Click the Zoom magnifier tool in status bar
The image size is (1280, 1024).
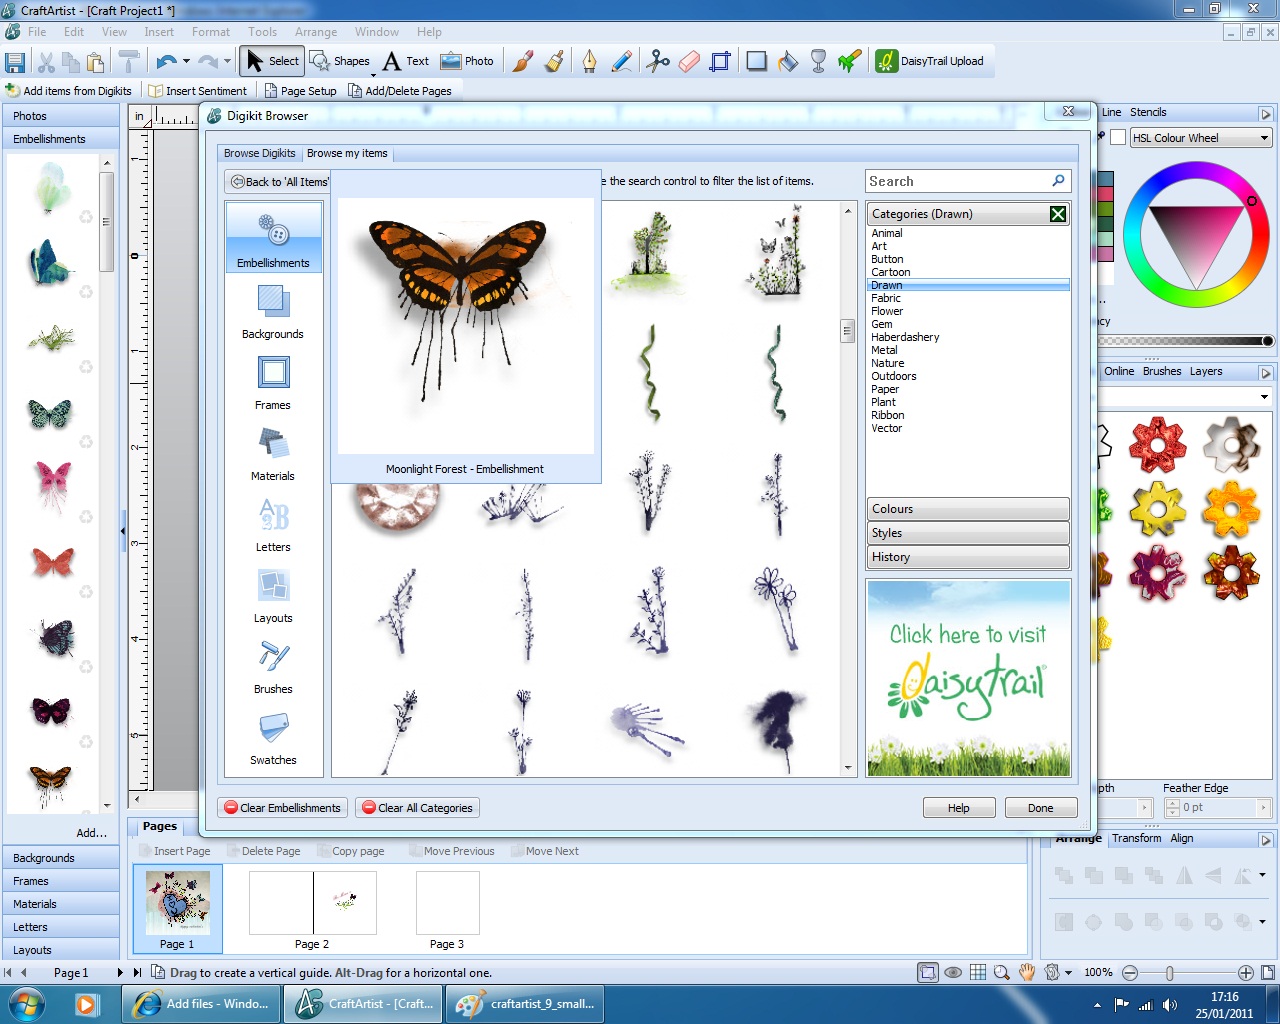coord(1002,972)
